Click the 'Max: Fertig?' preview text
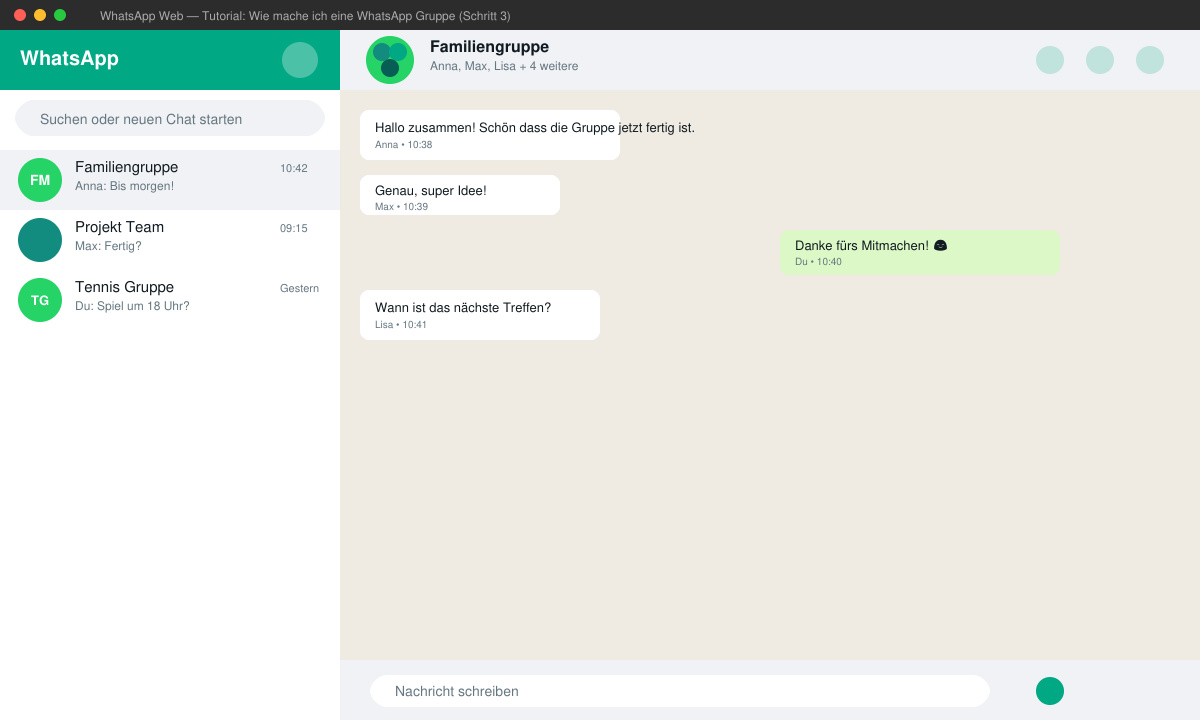The image size is (1200, 720). pos(108,246)
